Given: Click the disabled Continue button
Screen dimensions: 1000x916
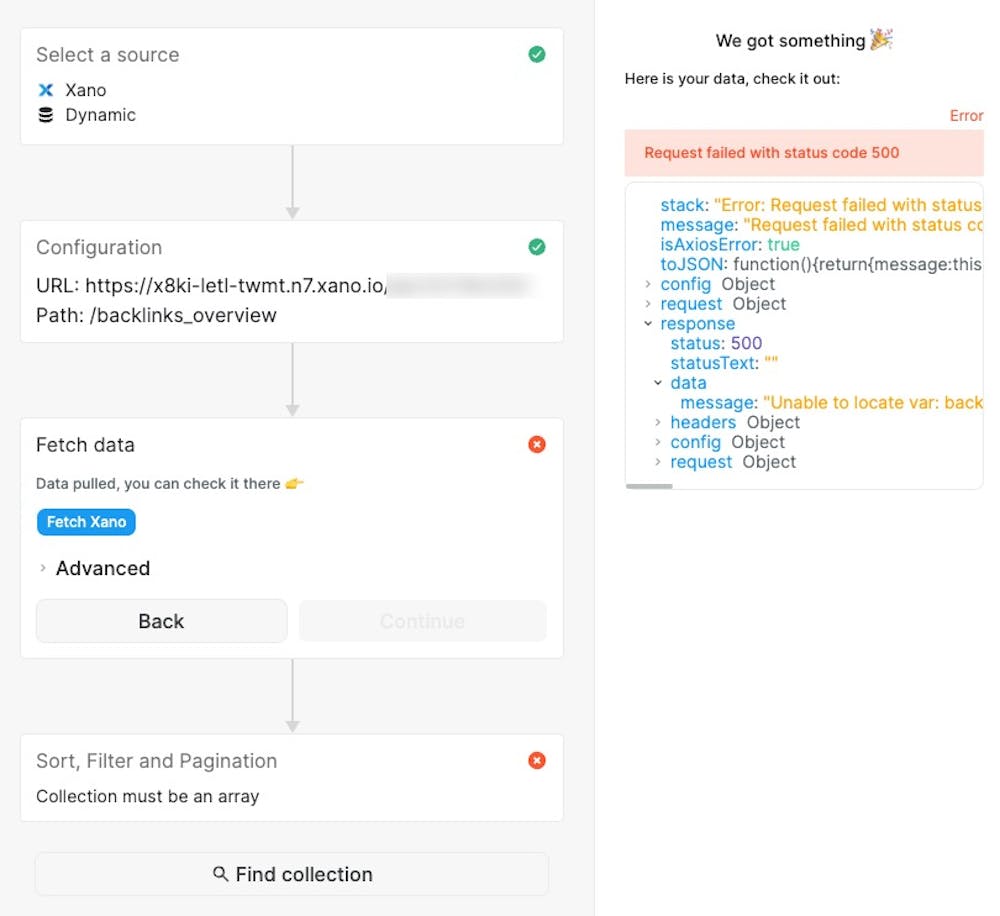Looking at the screenshot, I should pyautogui.click(x=422, y=621).
